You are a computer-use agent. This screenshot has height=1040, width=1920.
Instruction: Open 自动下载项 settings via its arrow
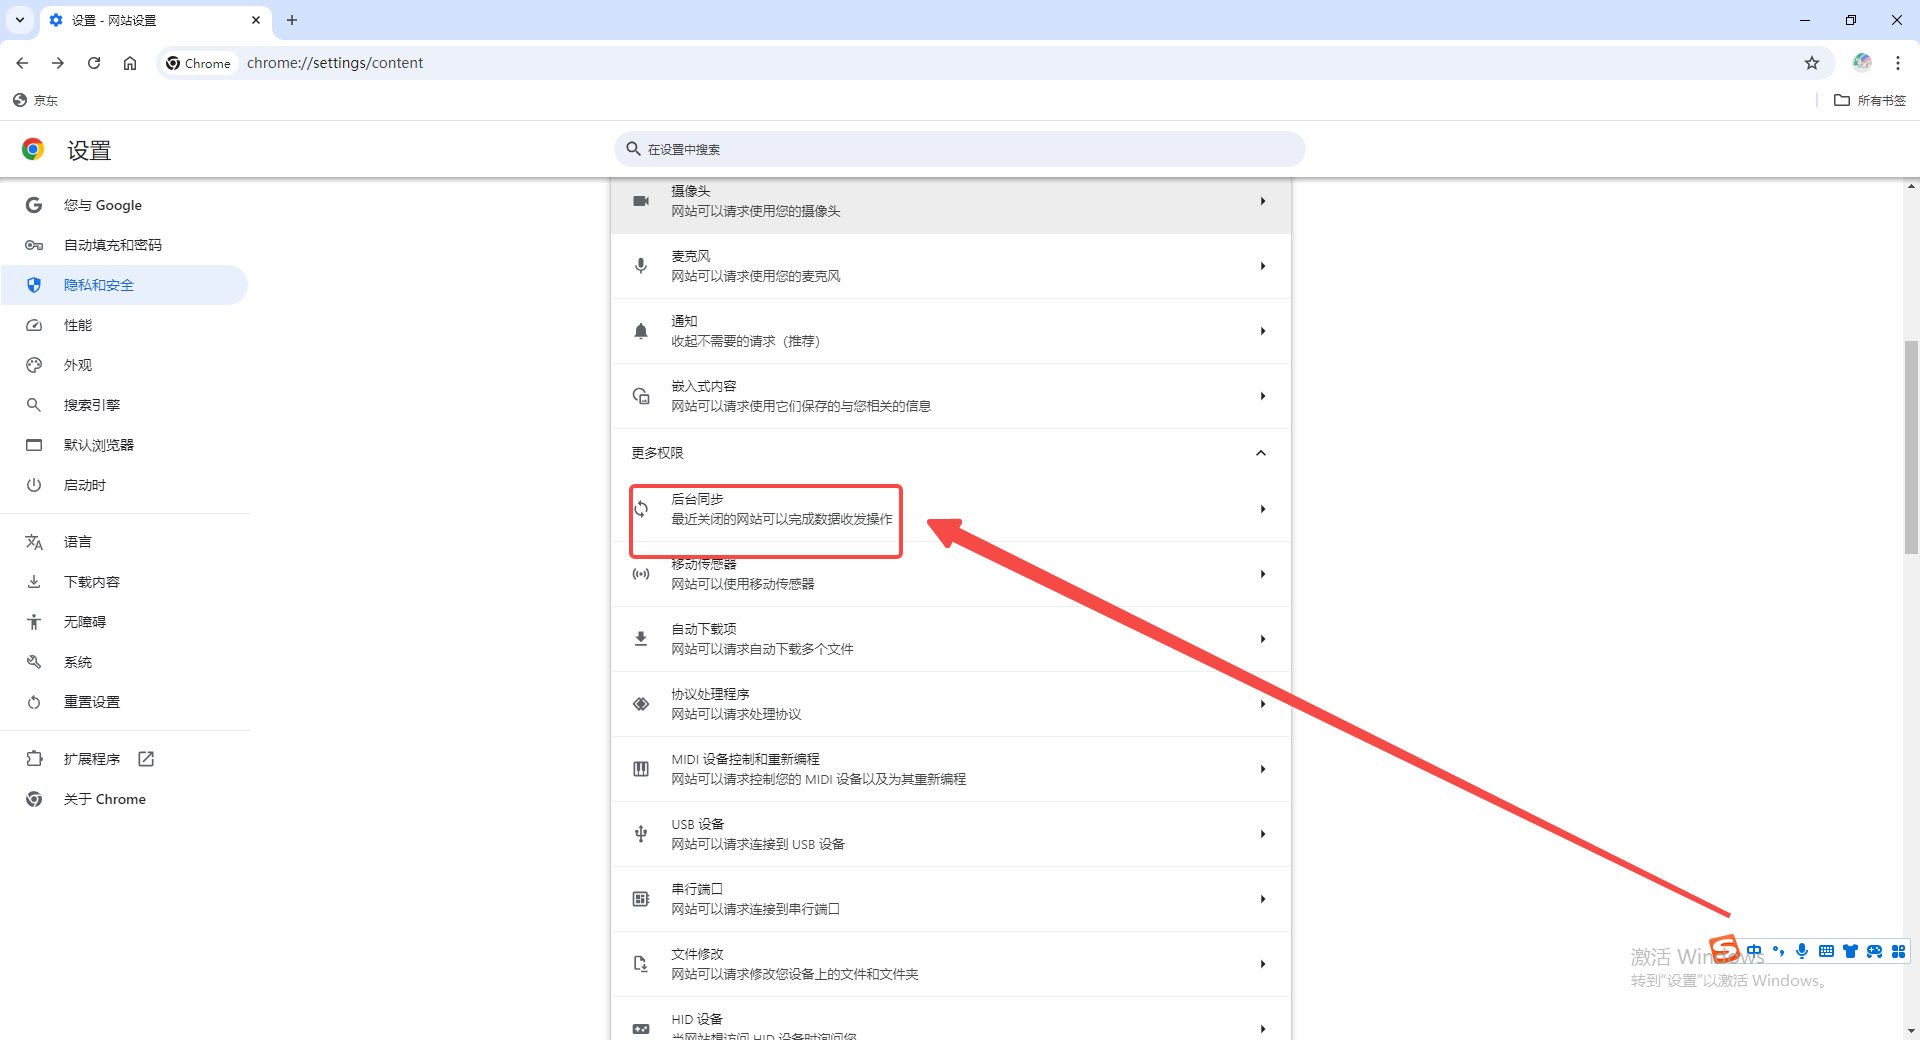point(1263,639)
